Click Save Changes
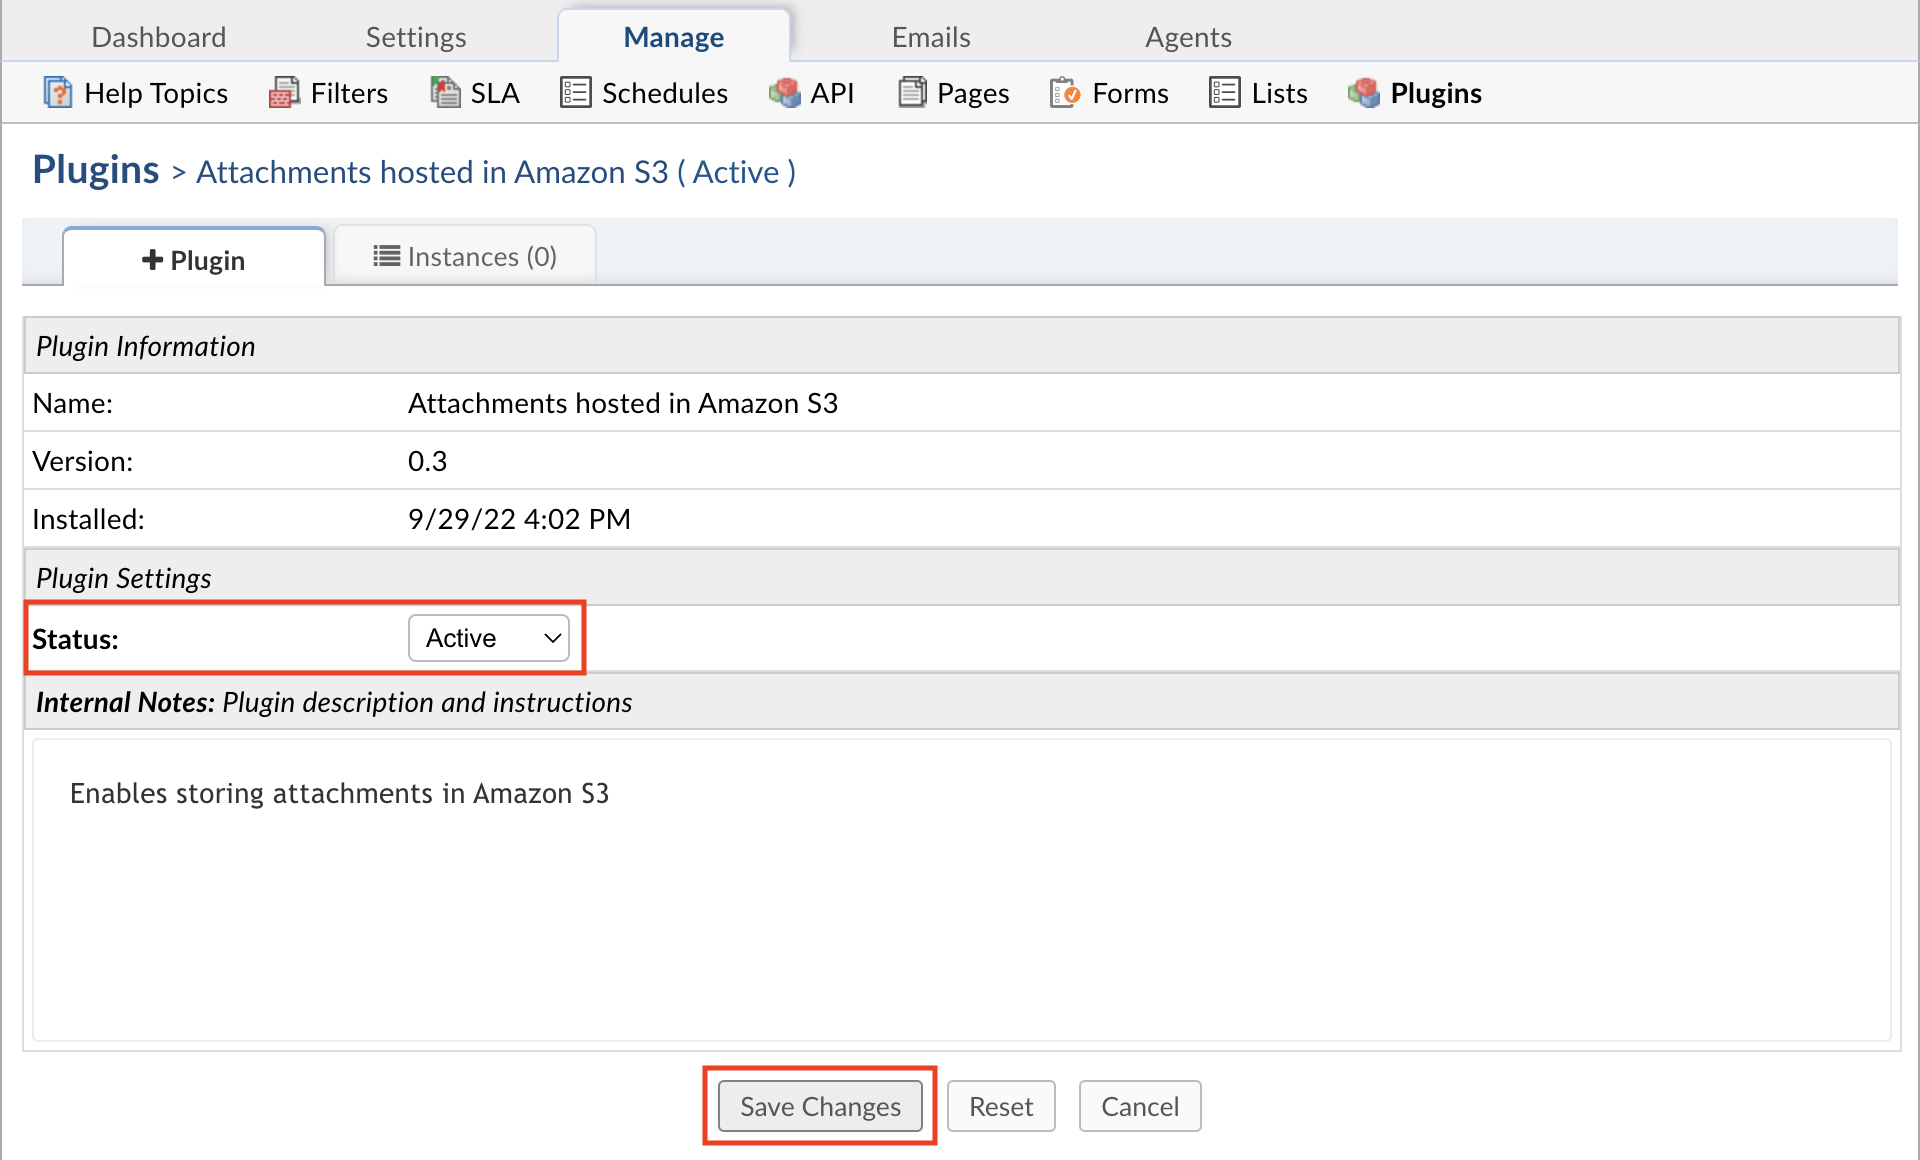The height and width of the screenshot is (1160, 1920). (x=819, y=1106)
